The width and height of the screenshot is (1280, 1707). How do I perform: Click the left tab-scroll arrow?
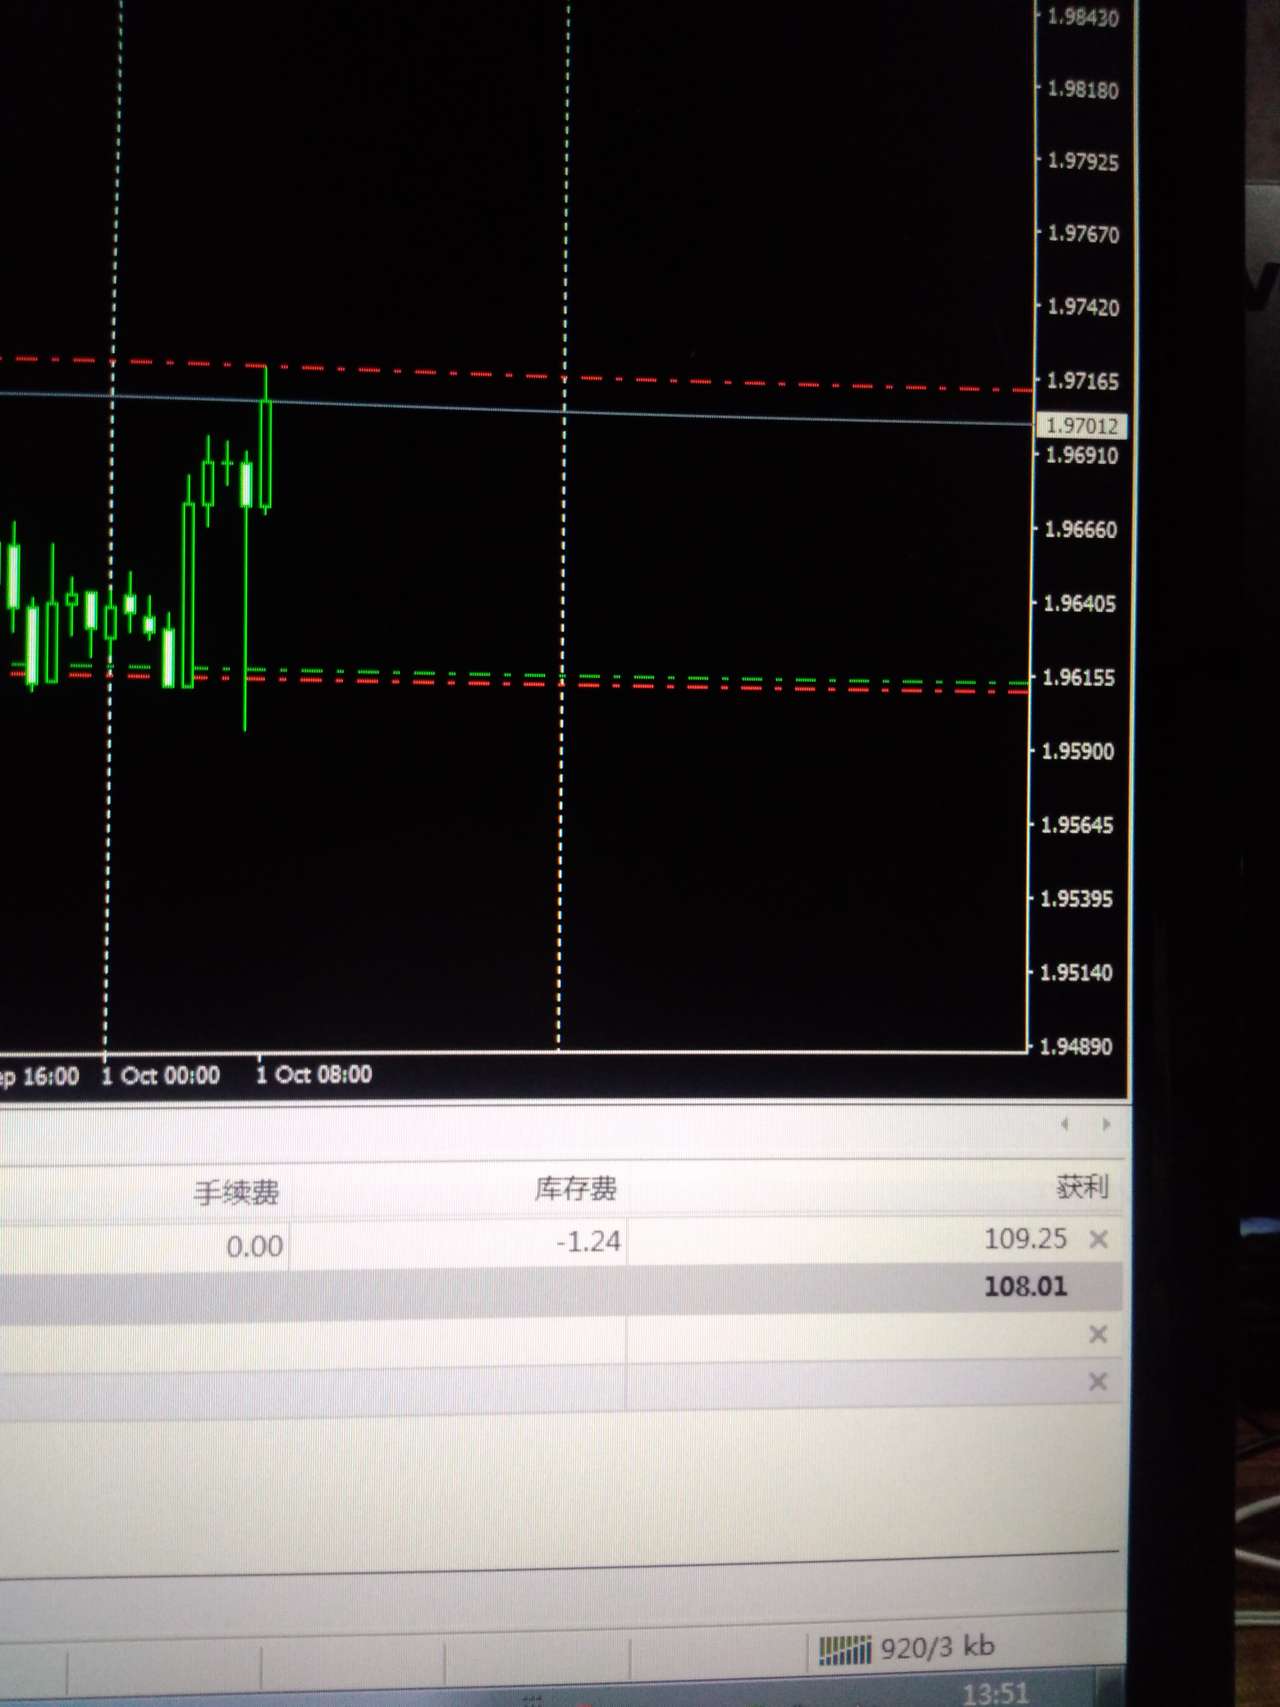point(1065,1124)
